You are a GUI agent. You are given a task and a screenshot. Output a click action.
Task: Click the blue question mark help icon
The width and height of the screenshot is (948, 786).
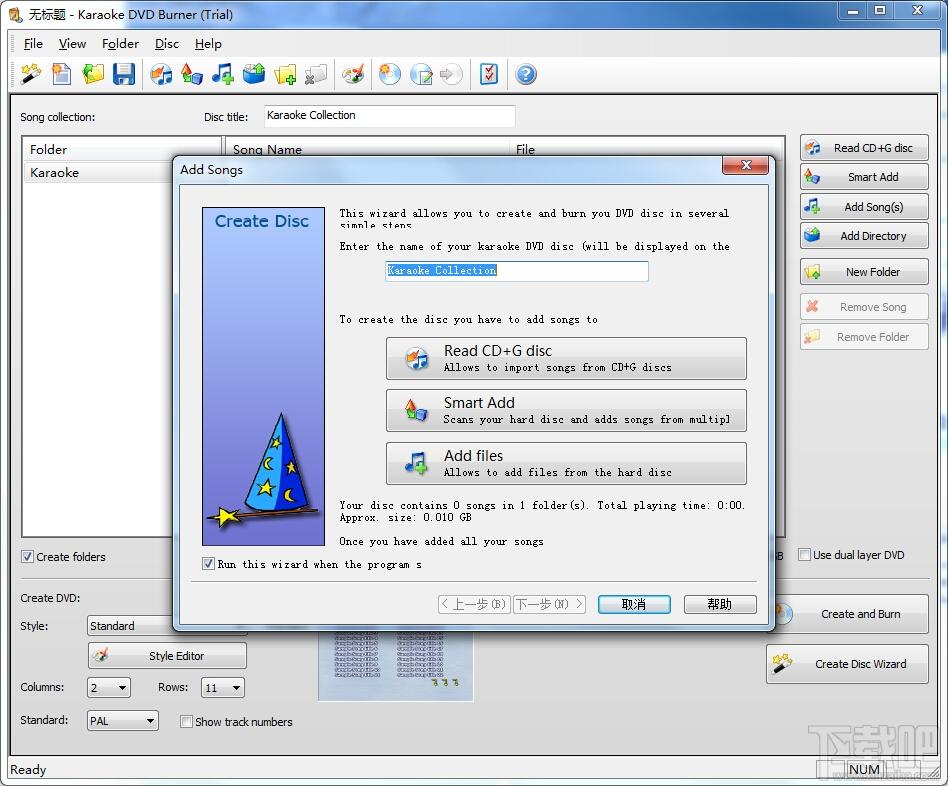pyautogui.click(x=526, y=74)
